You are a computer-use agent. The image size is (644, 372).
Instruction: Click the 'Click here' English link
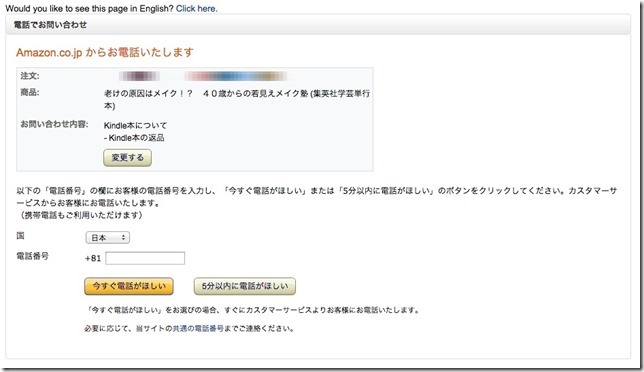[196, 9]
